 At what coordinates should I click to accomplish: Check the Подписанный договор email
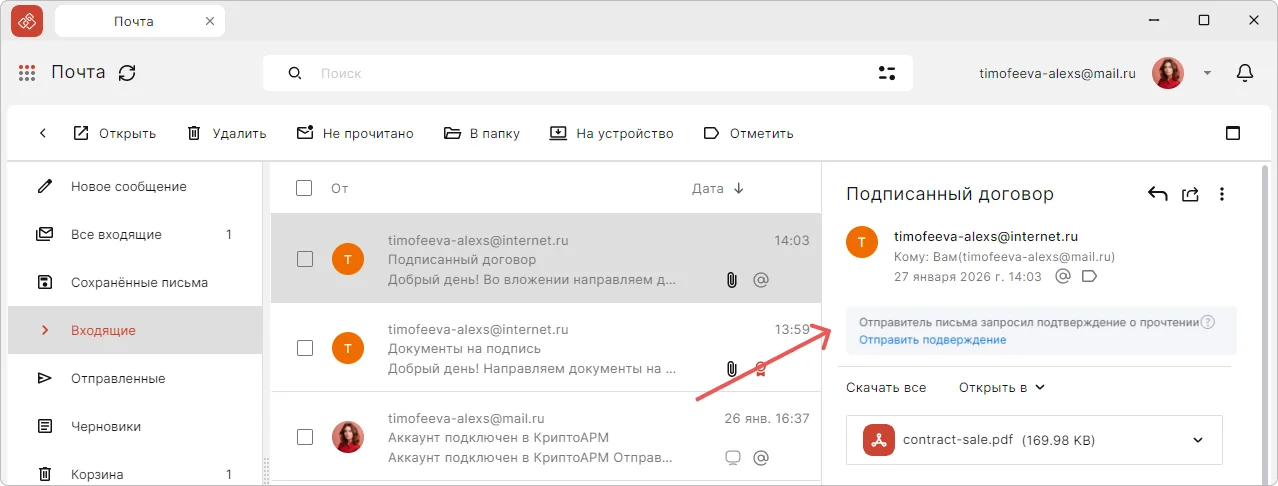coord(305,259)
